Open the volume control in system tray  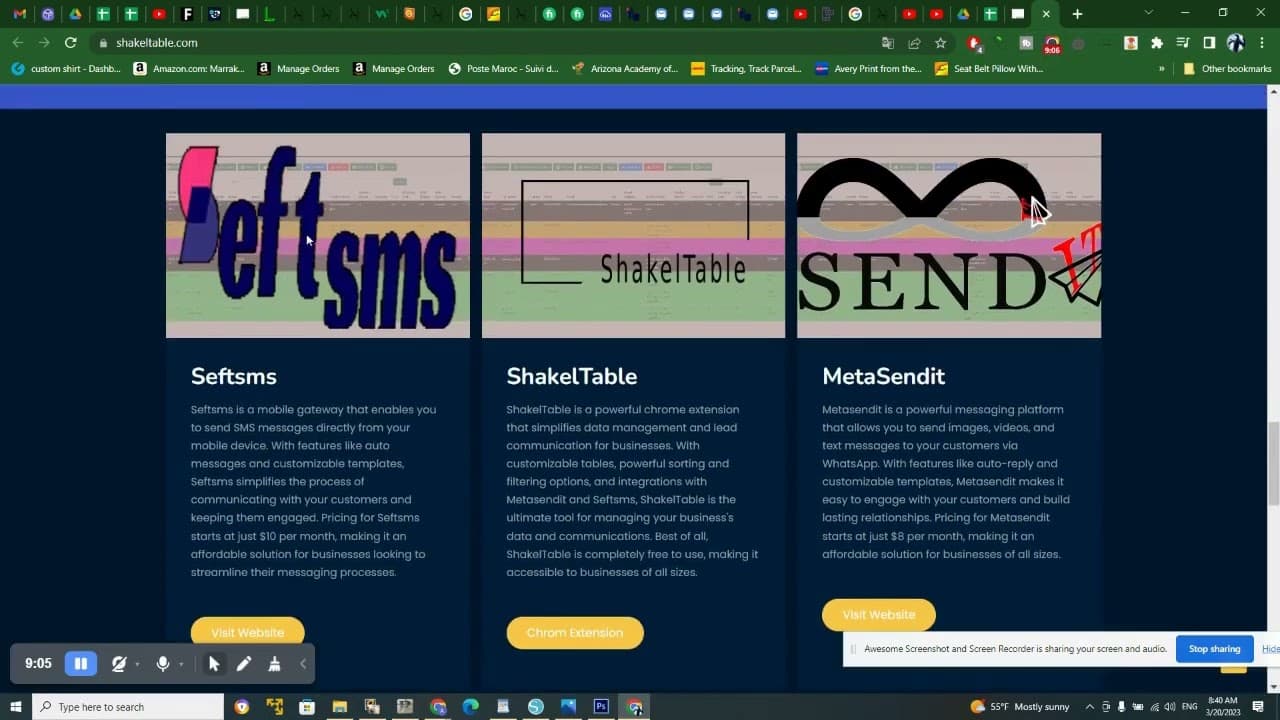tap(1170, 707)
